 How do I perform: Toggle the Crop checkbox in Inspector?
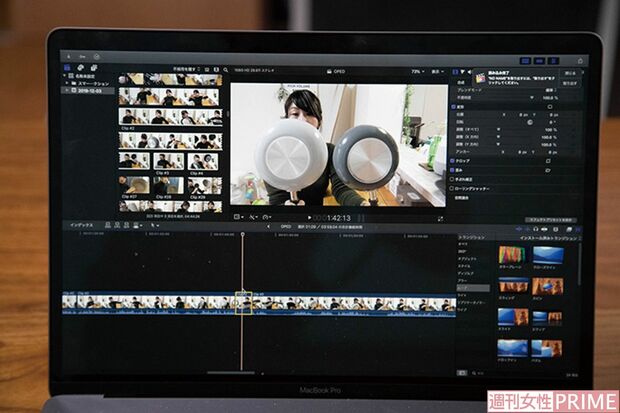pos(454,160)
